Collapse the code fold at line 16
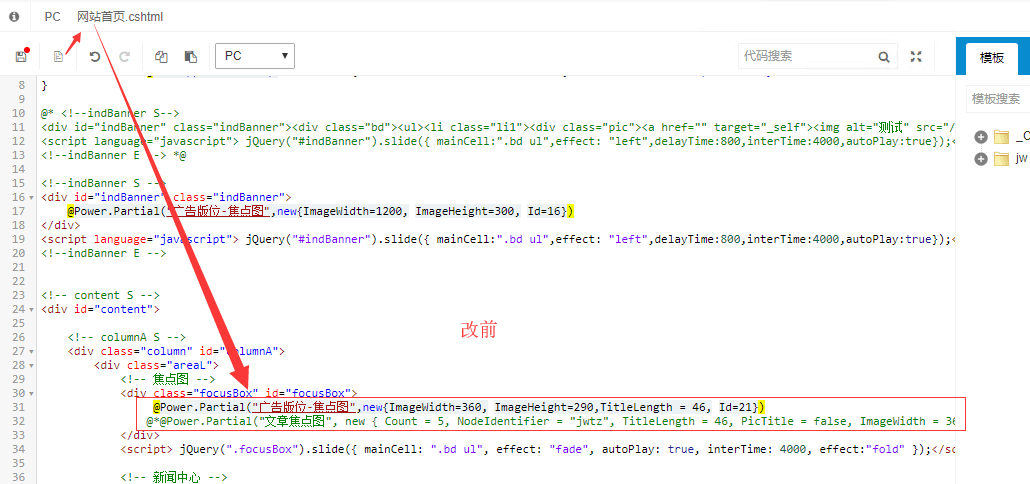The width and height of the screenshot is (1030, 484). tap(35, 198)
